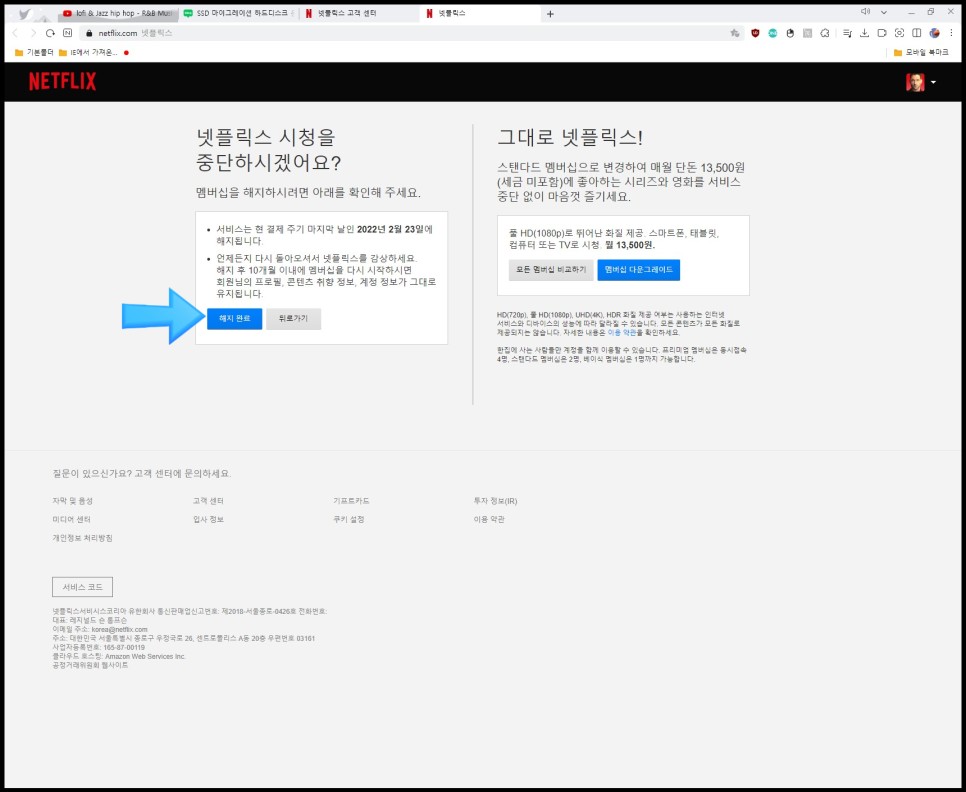Open a new tab with the plus button

(550, 14)
